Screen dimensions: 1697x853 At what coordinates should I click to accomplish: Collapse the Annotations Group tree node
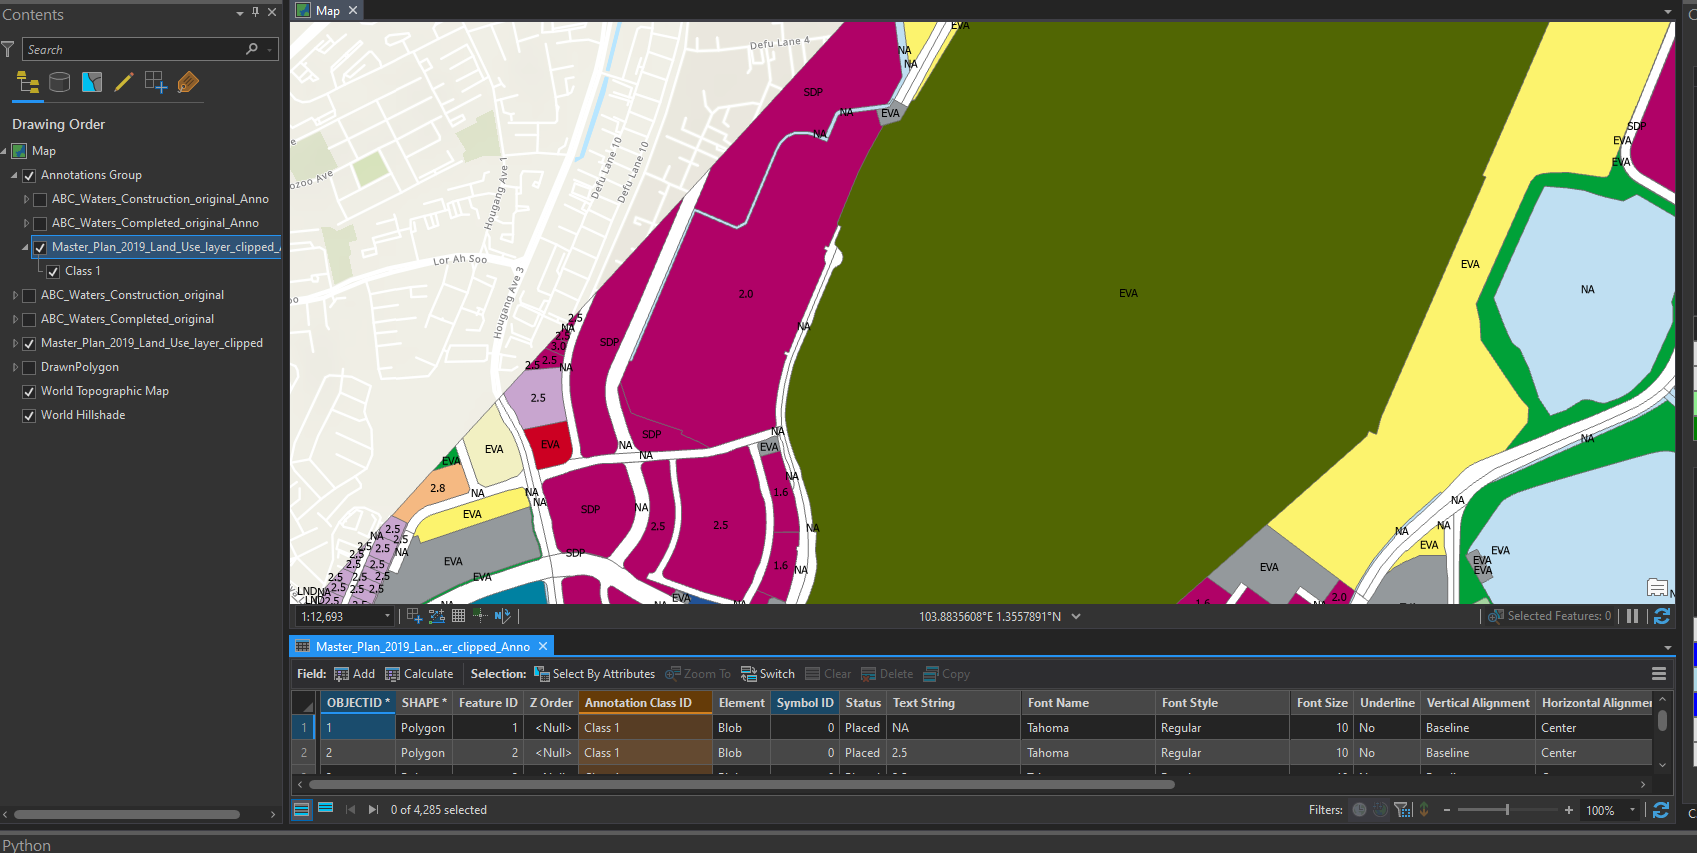(14, 176)
